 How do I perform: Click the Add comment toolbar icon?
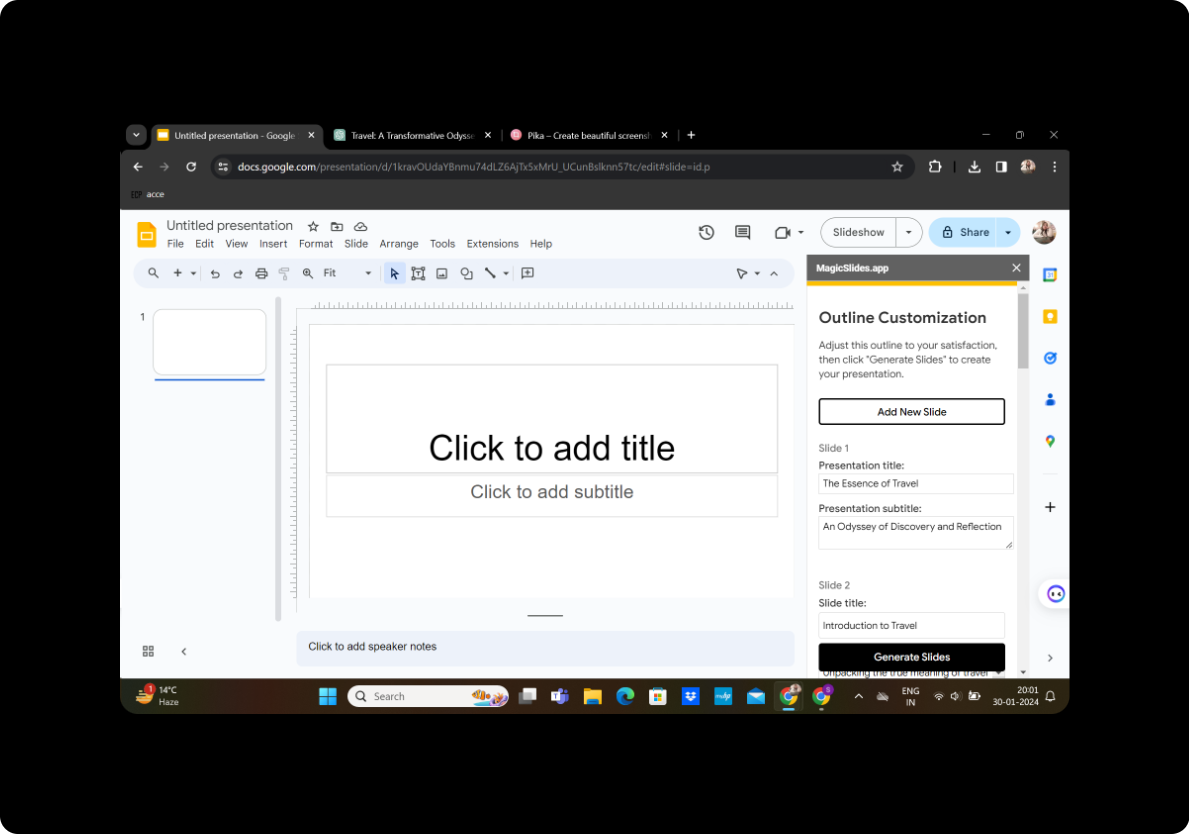[x=528, y=273]
